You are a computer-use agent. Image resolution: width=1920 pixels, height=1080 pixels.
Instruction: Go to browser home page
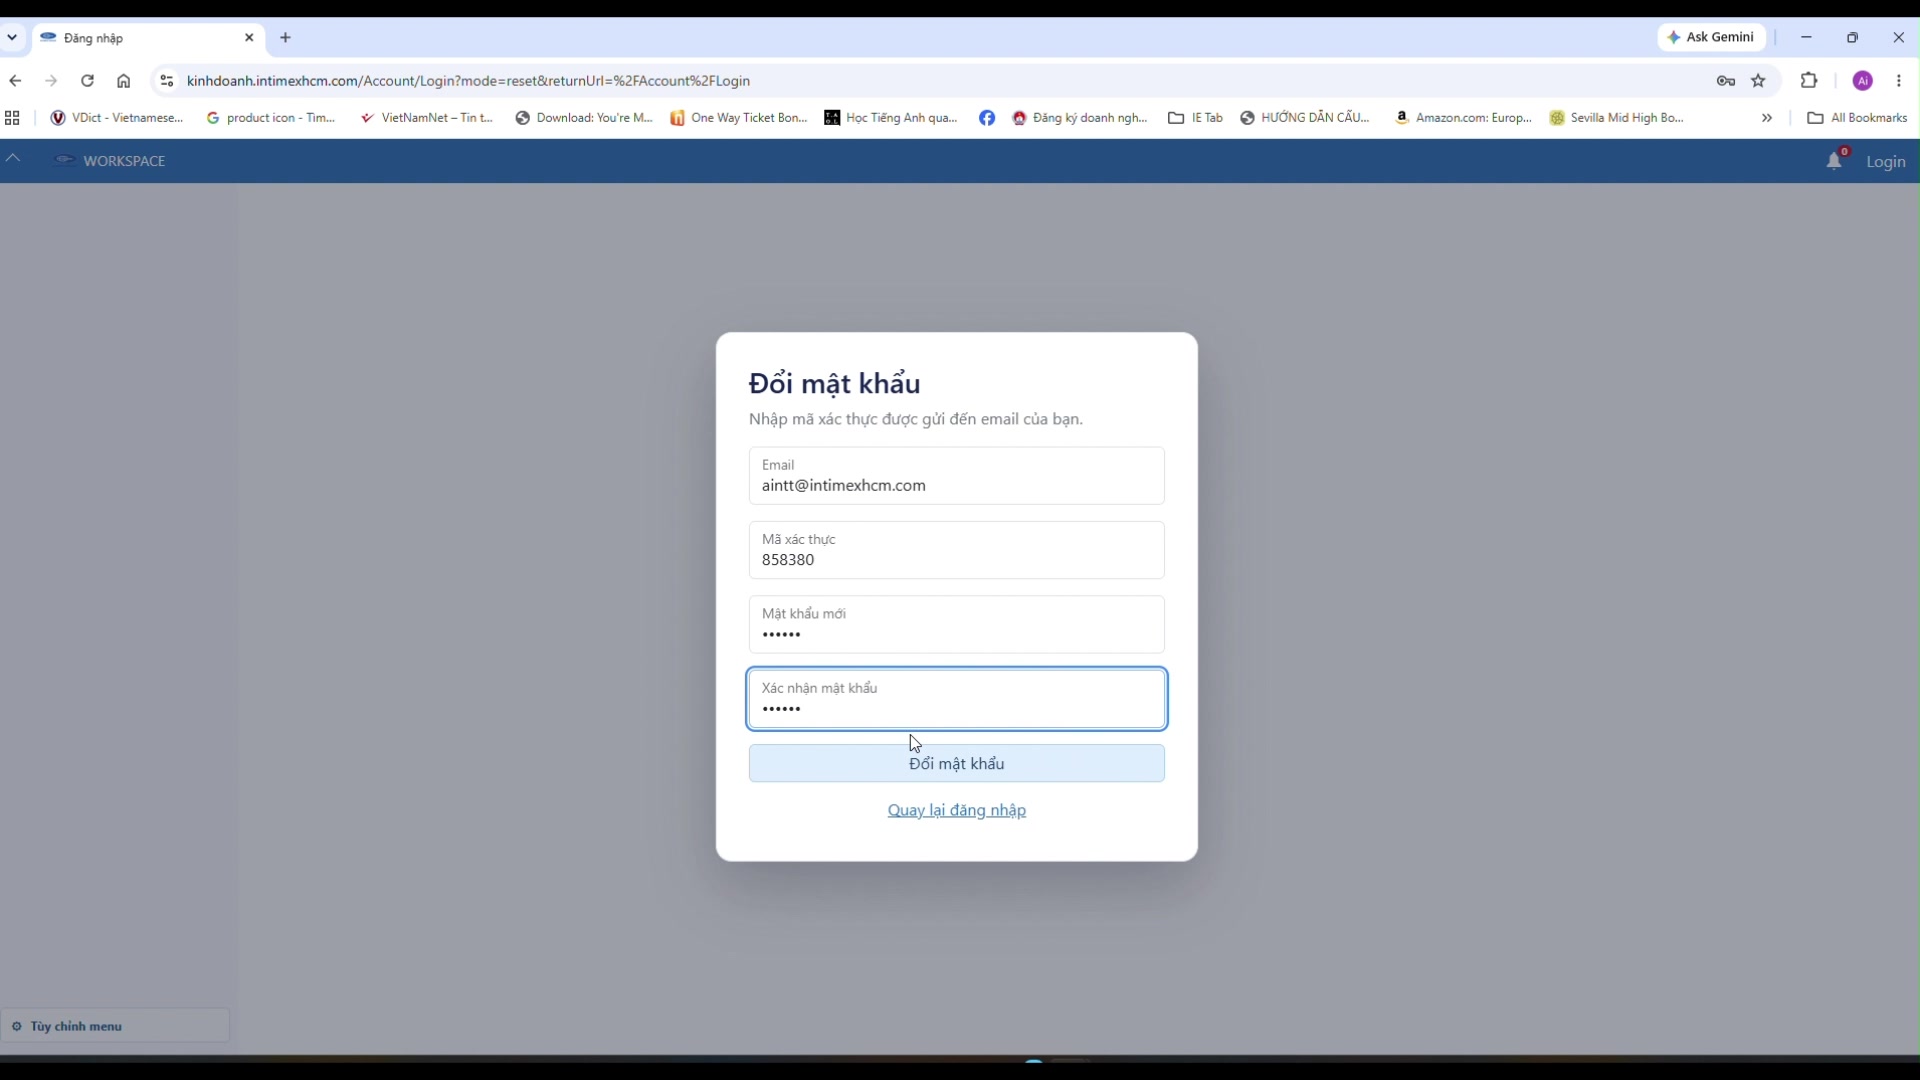click(x=124, y=81)
